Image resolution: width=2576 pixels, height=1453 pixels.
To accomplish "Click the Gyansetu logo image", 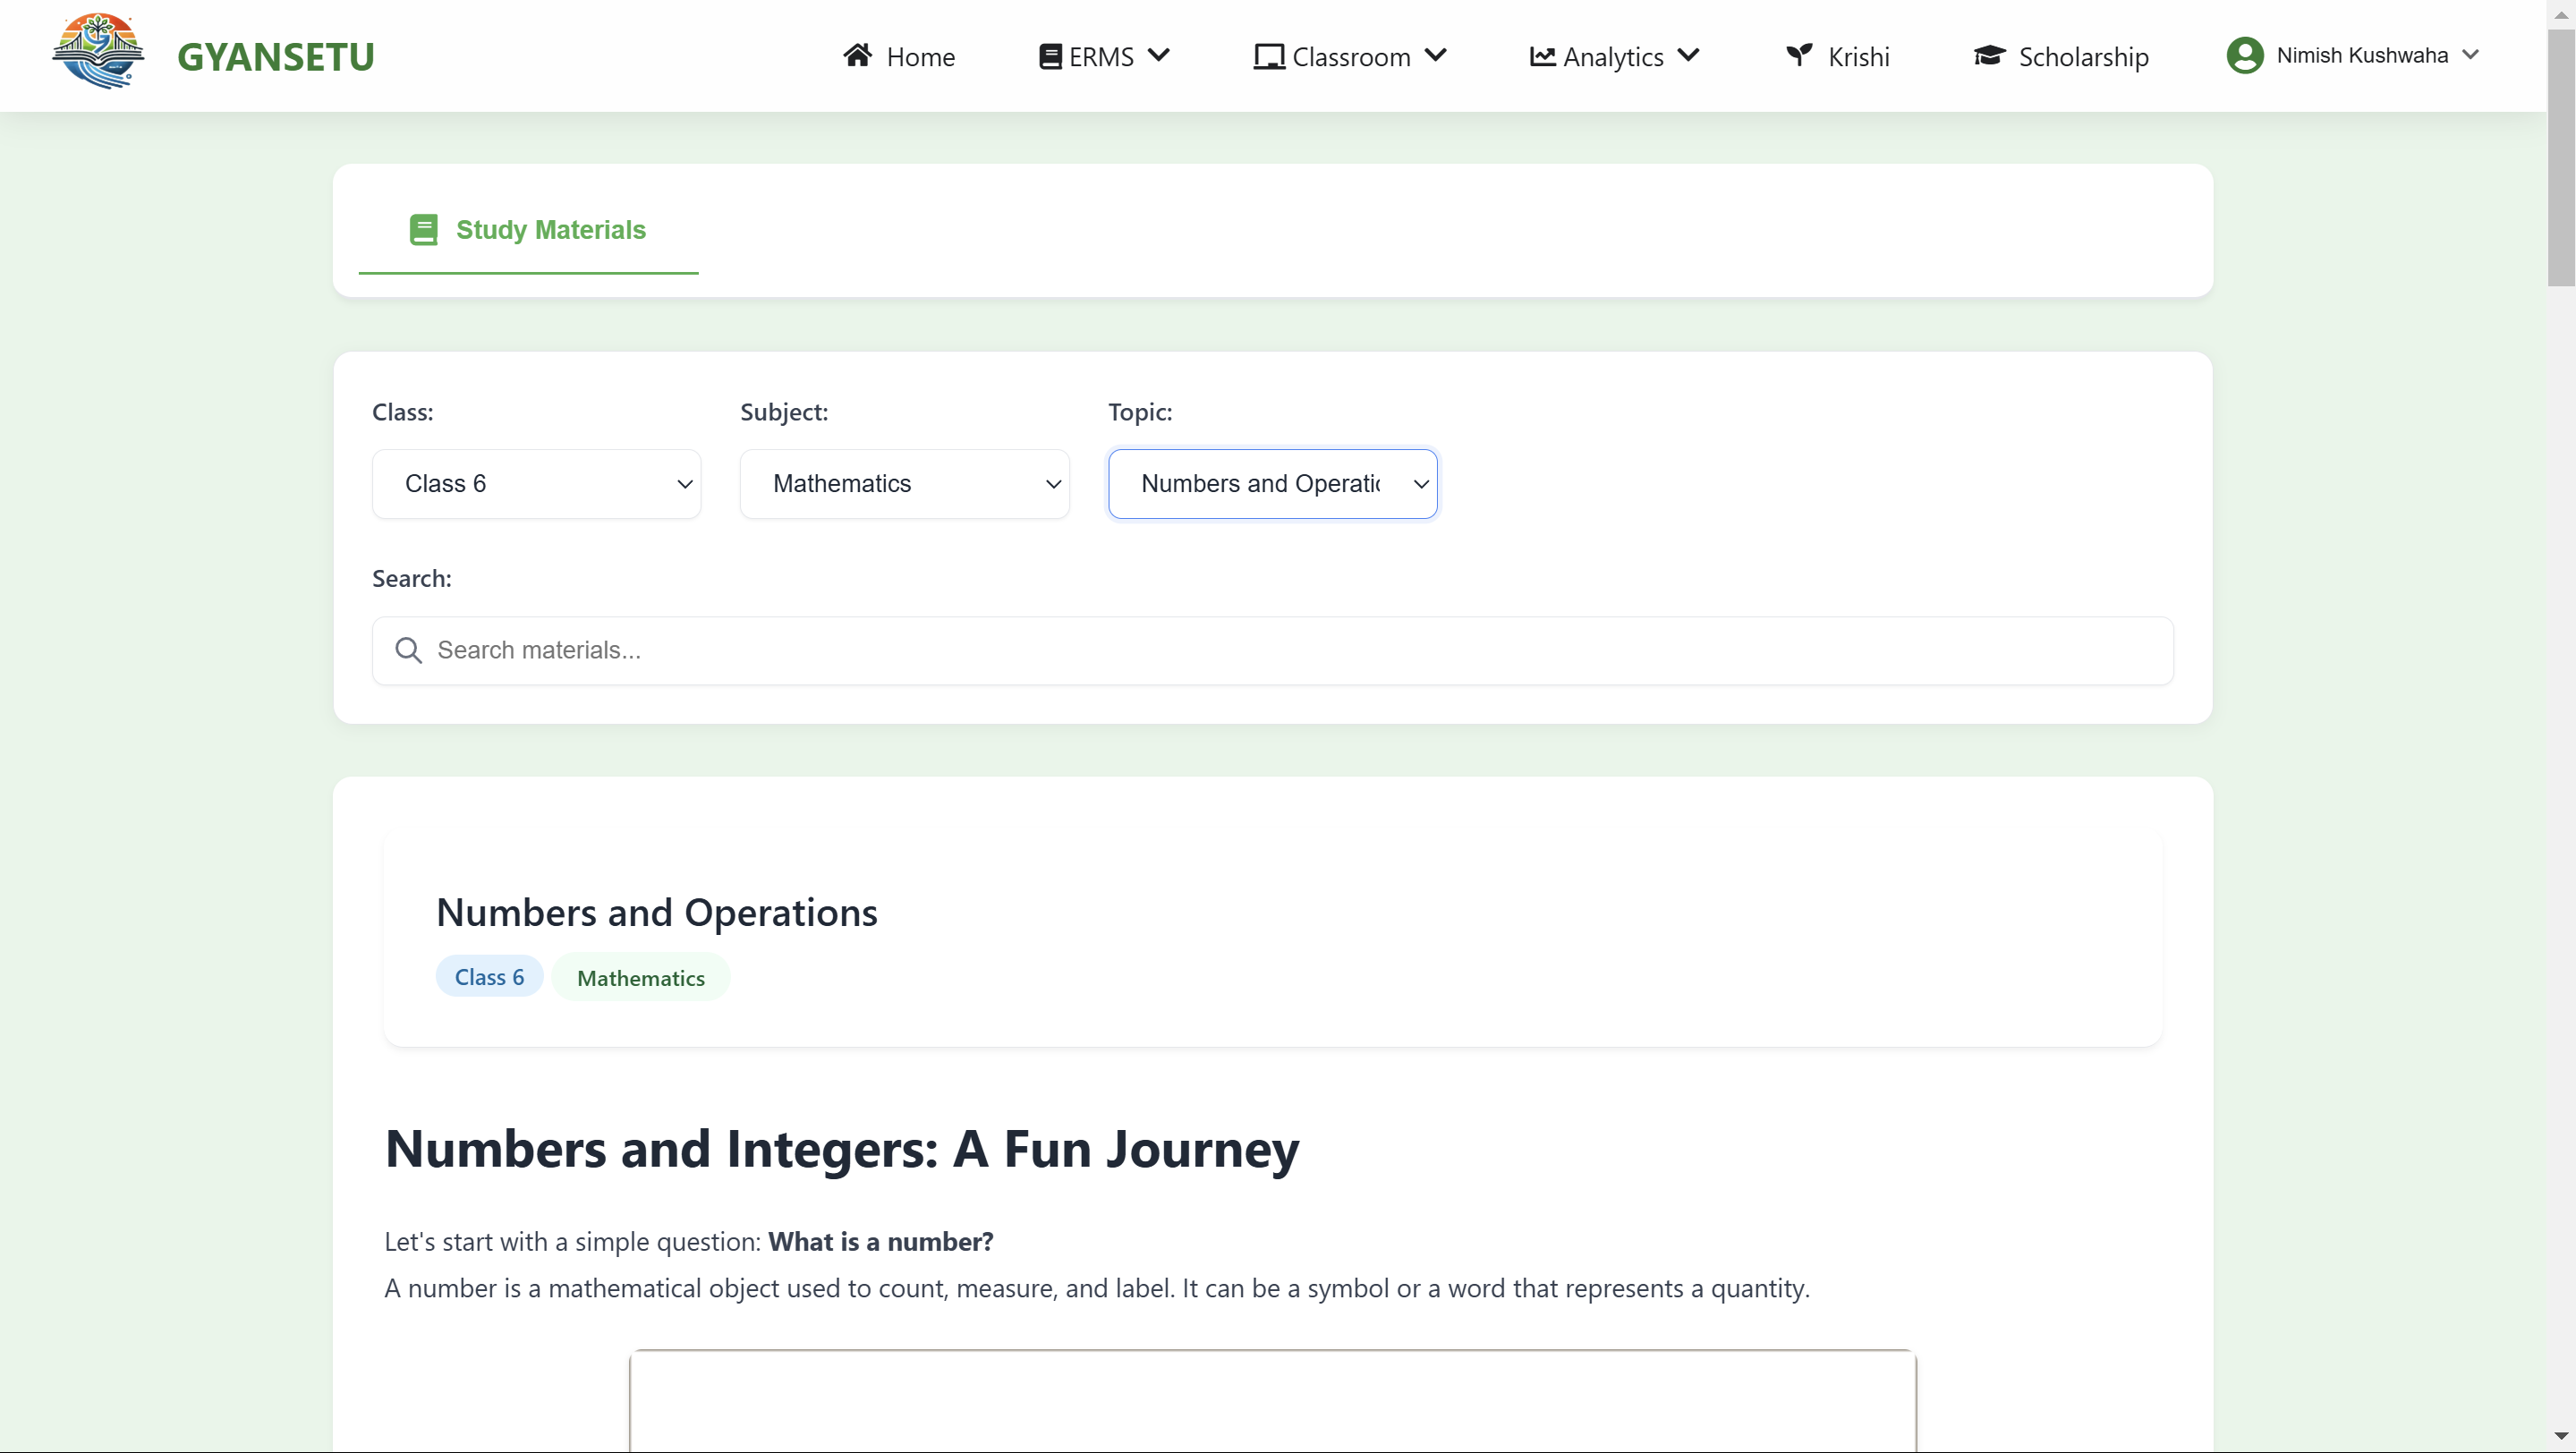I will [x=98, y=52].
